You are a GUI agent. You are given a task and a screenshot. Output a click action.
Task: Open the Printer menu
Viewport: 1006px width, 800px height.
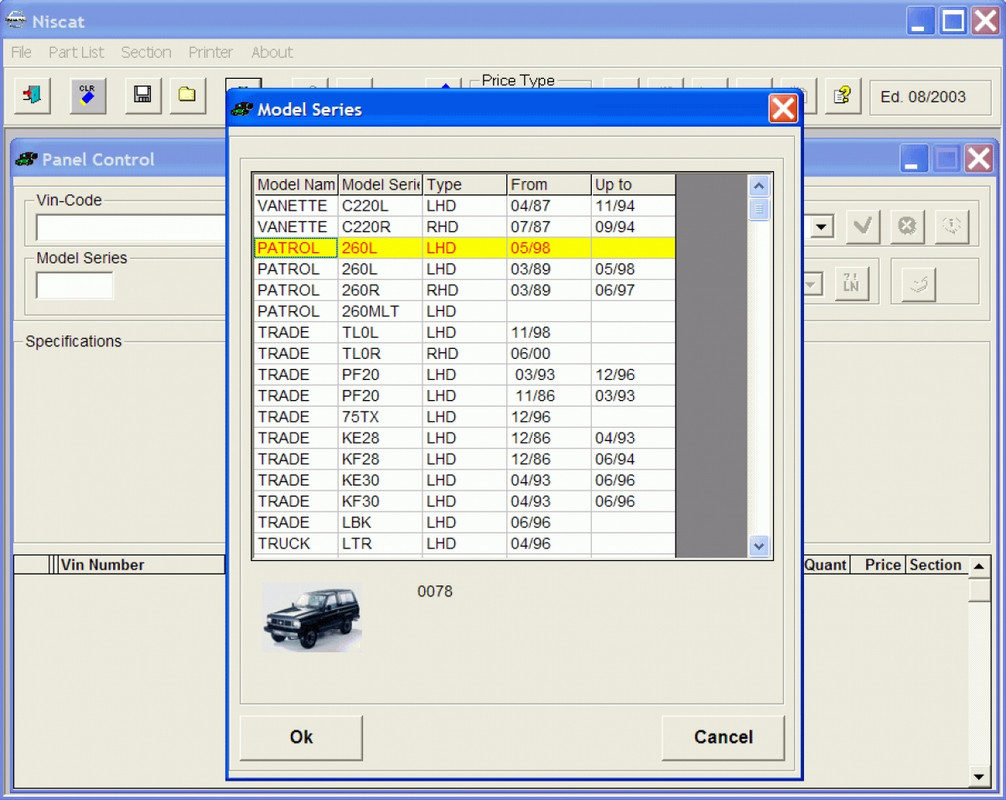pyautogui.click(x=210, y=52)
